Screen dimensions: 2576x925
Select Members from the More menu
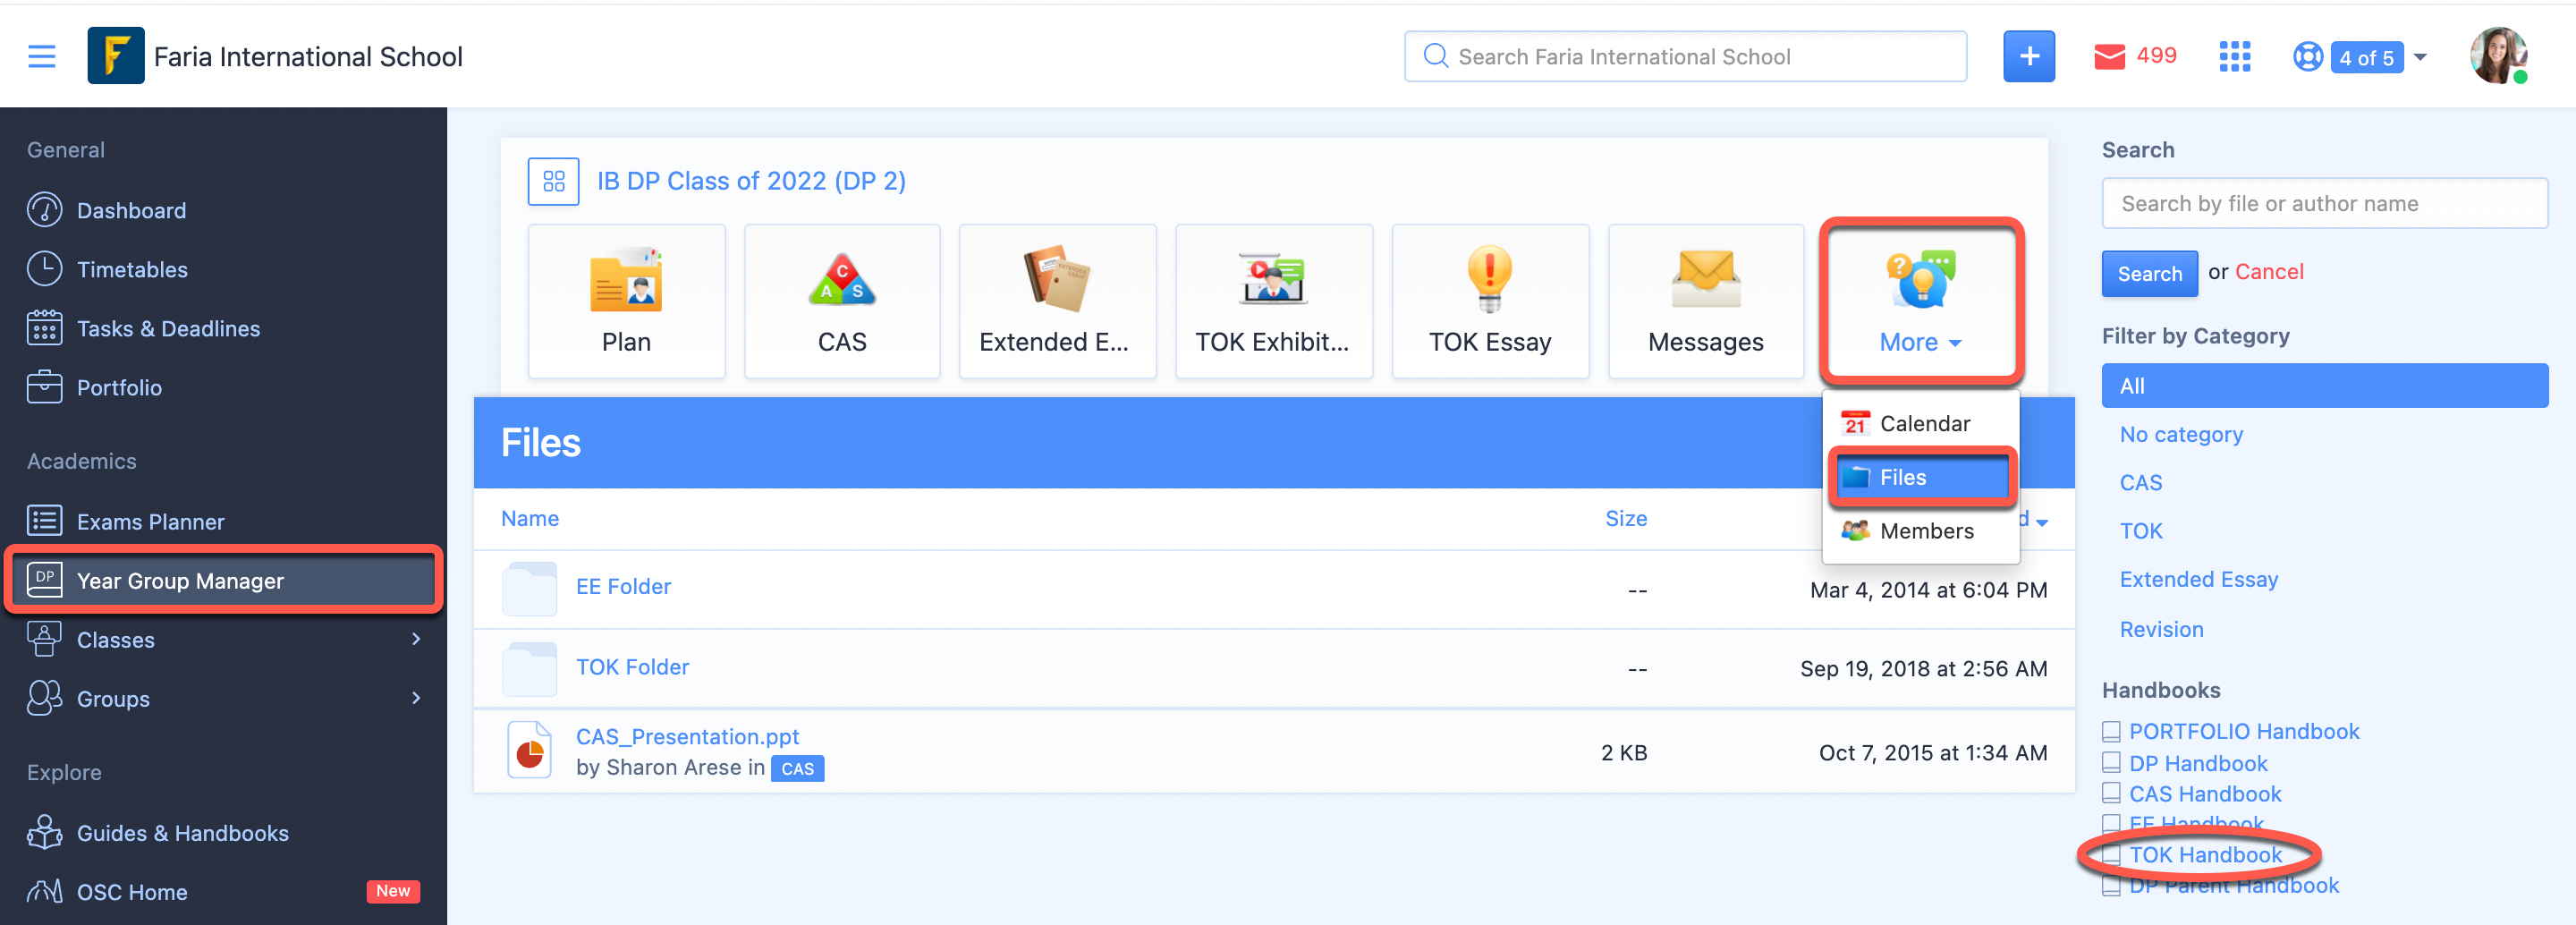click(1921, 531)
